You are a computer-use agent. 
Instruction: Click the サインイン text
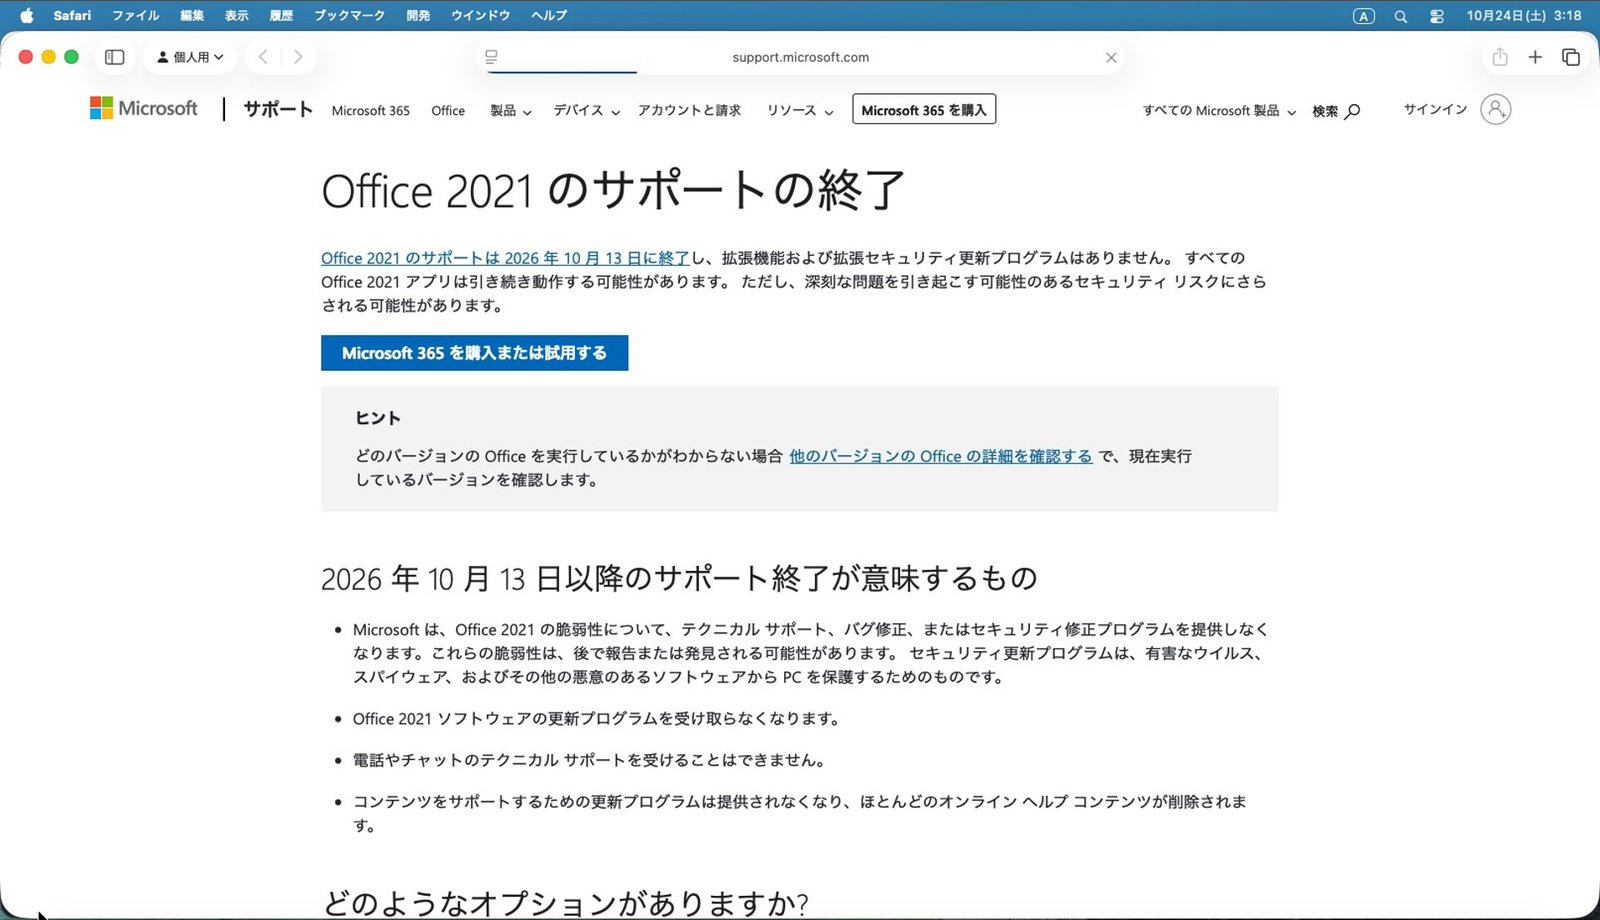click(x=1435, y=109)
